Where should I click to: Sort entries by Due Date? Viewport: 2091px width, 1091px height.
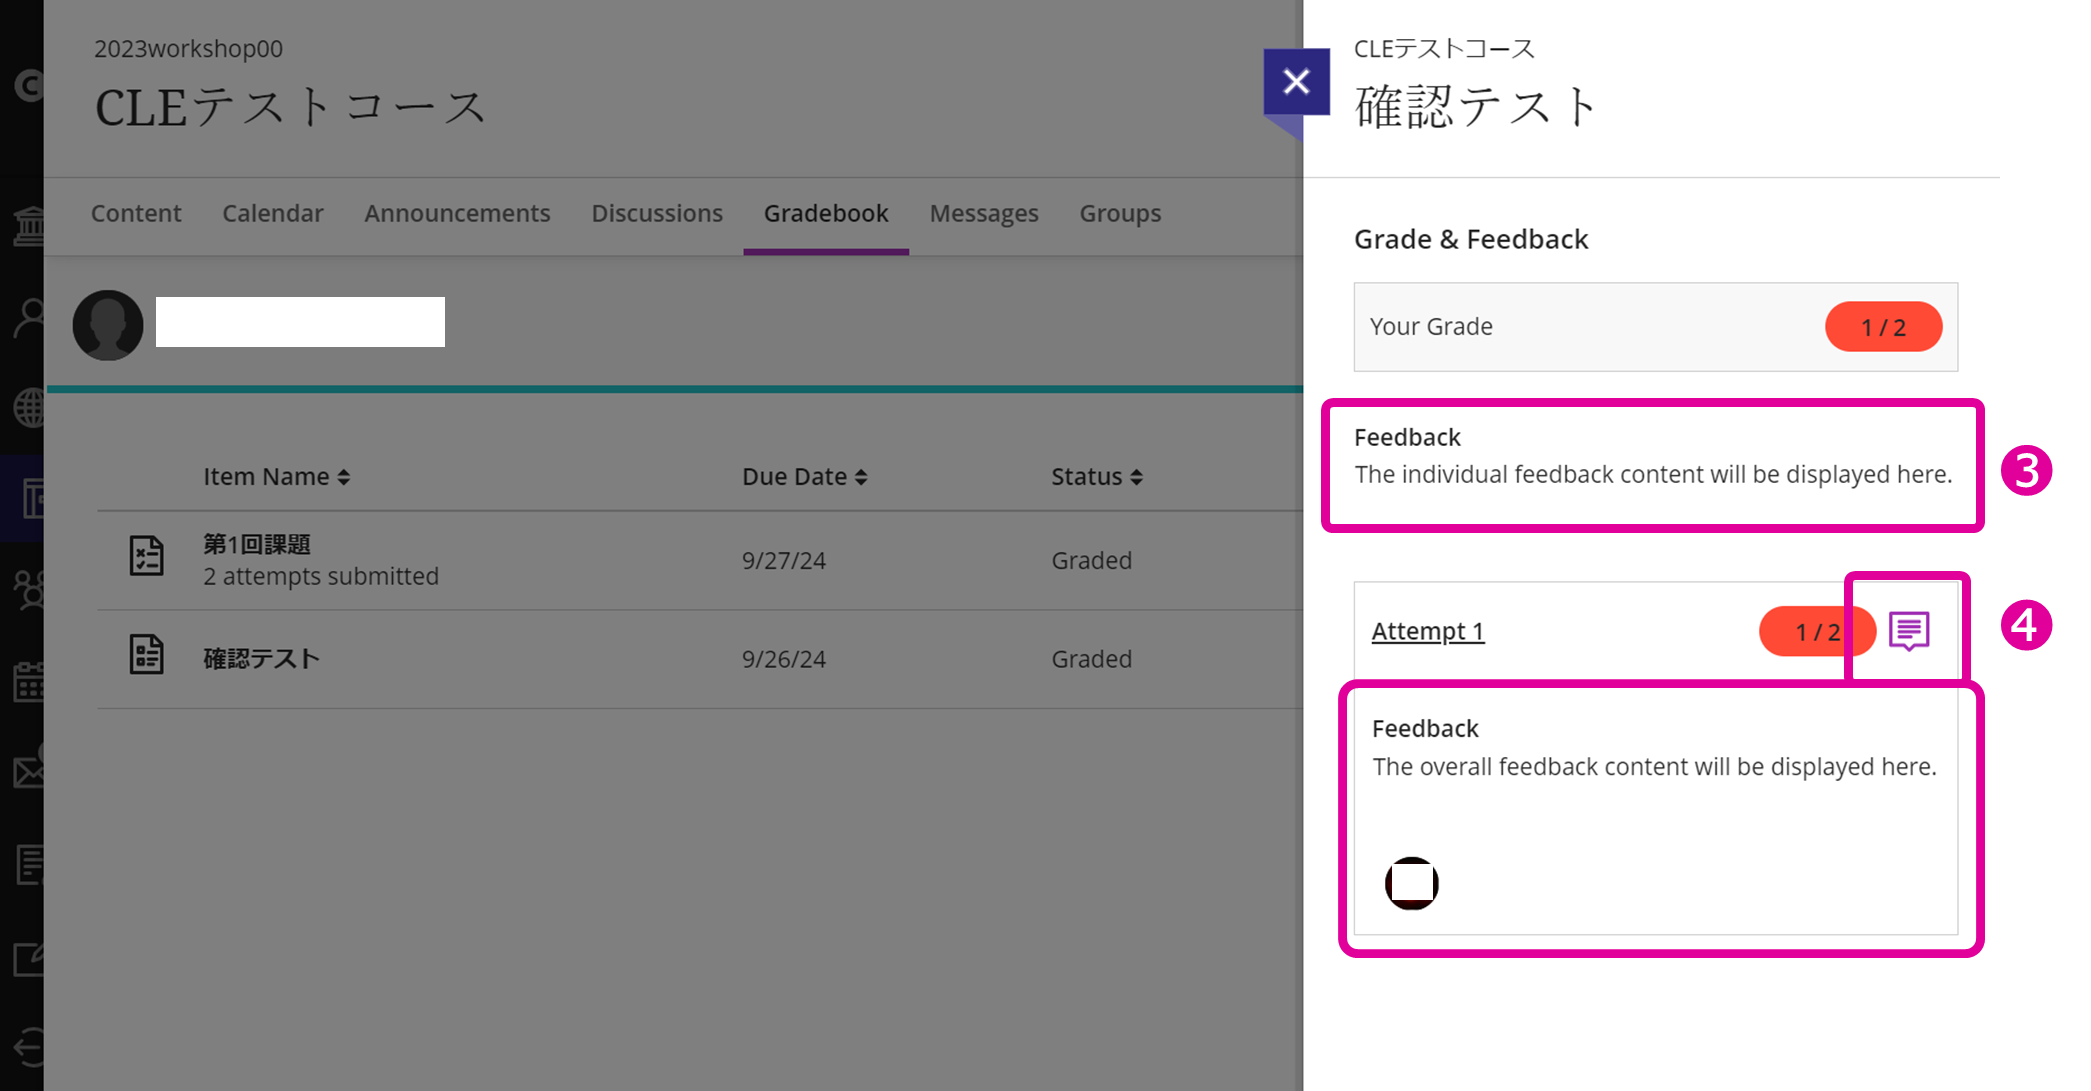pyautogui.click(x=804, y=476)
